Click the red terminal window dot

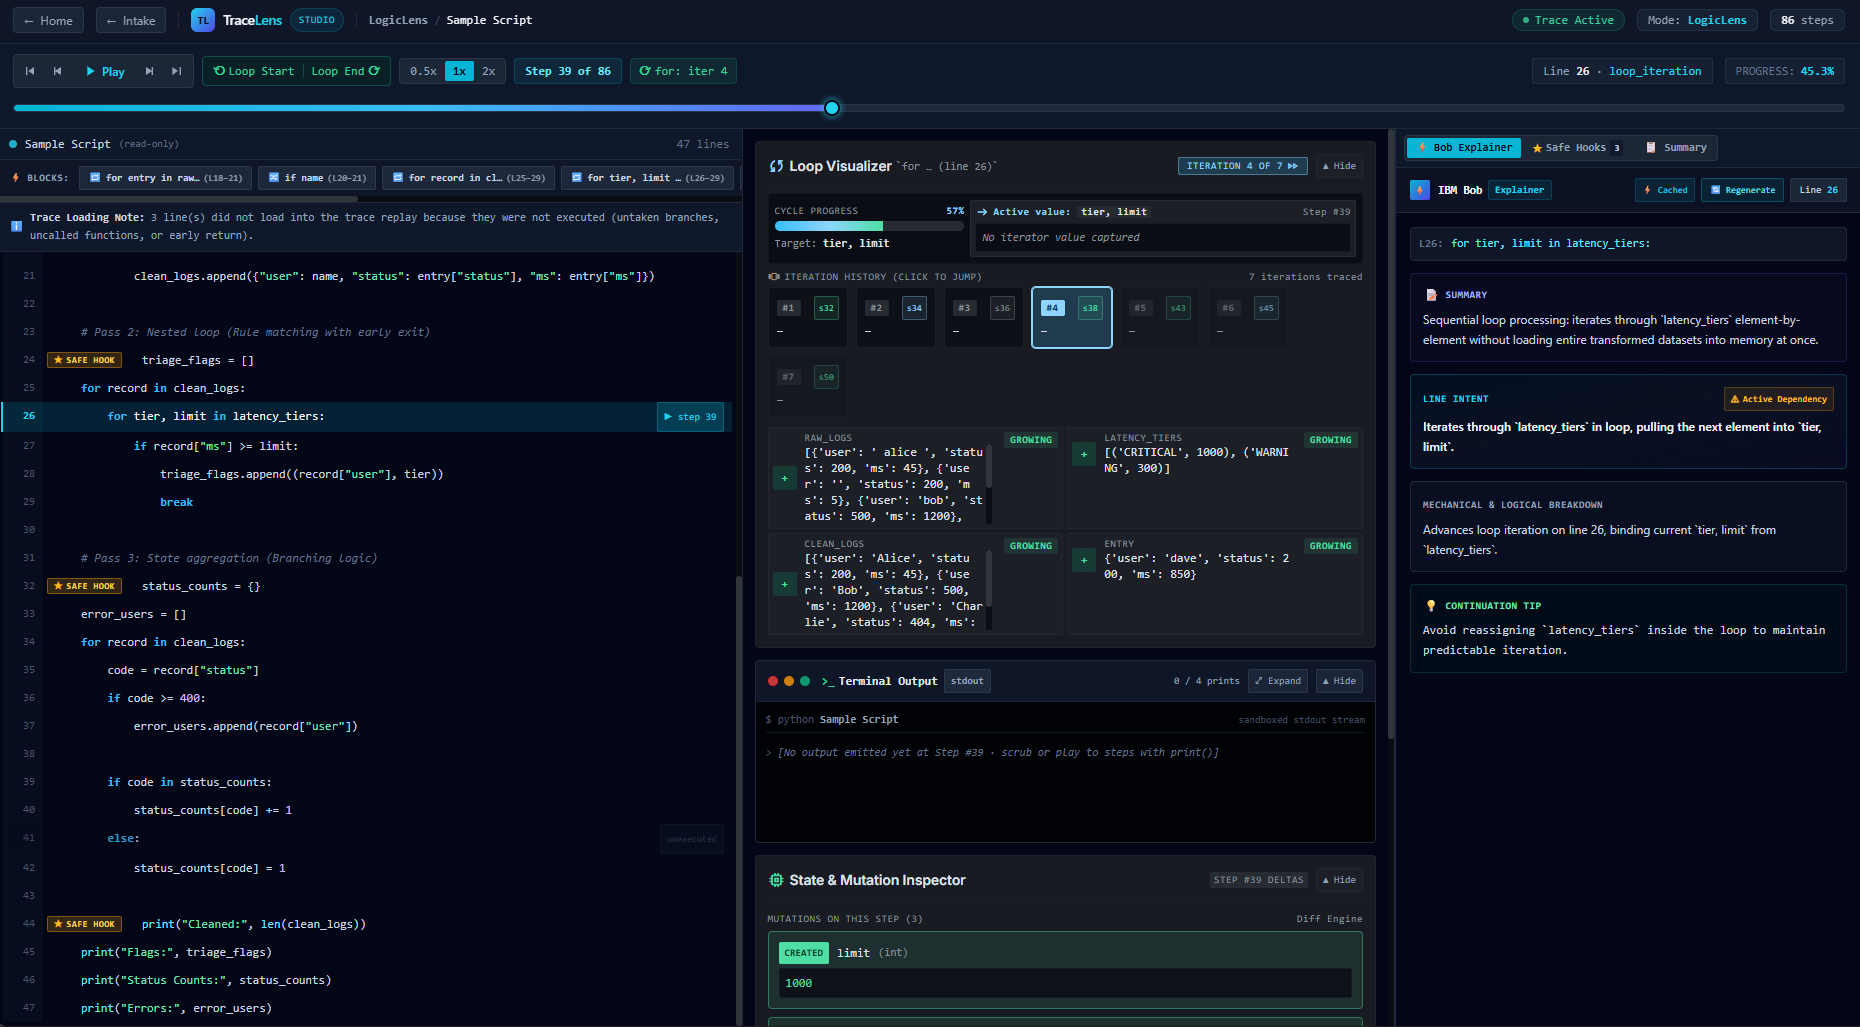click(773, 681)
